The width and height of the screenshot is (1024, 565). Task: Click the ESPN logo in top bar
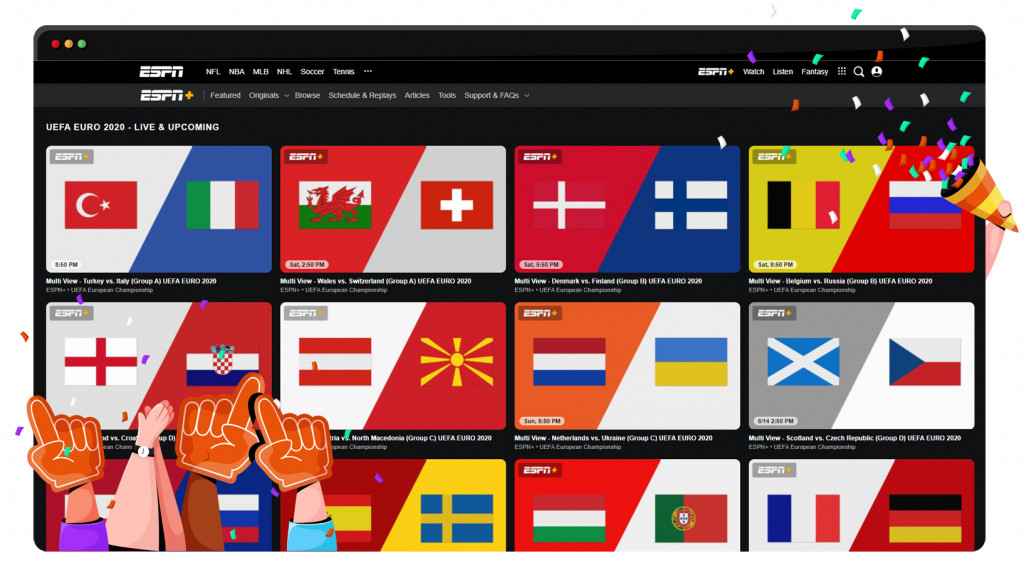[161, 72]
